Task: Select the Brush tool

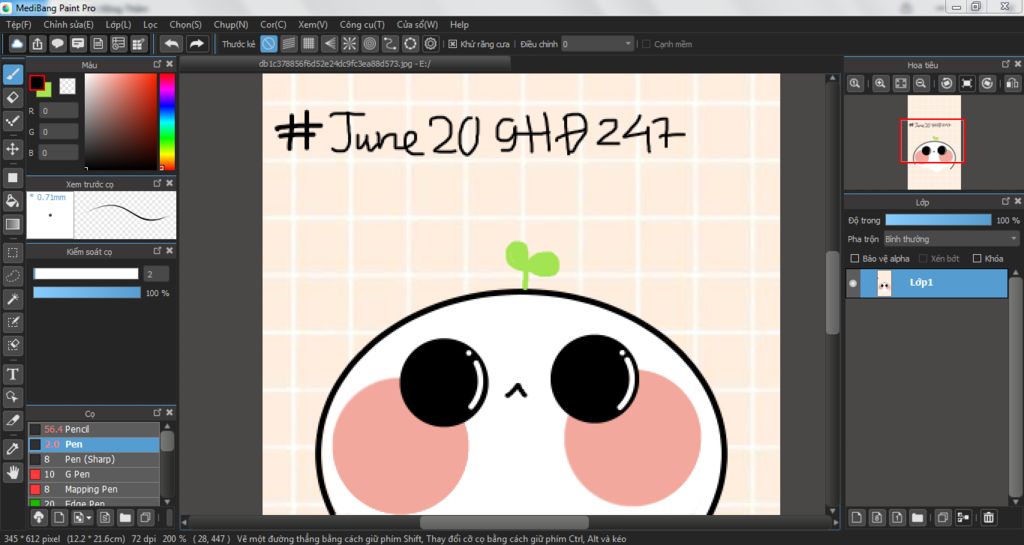Action: point(12,74)
